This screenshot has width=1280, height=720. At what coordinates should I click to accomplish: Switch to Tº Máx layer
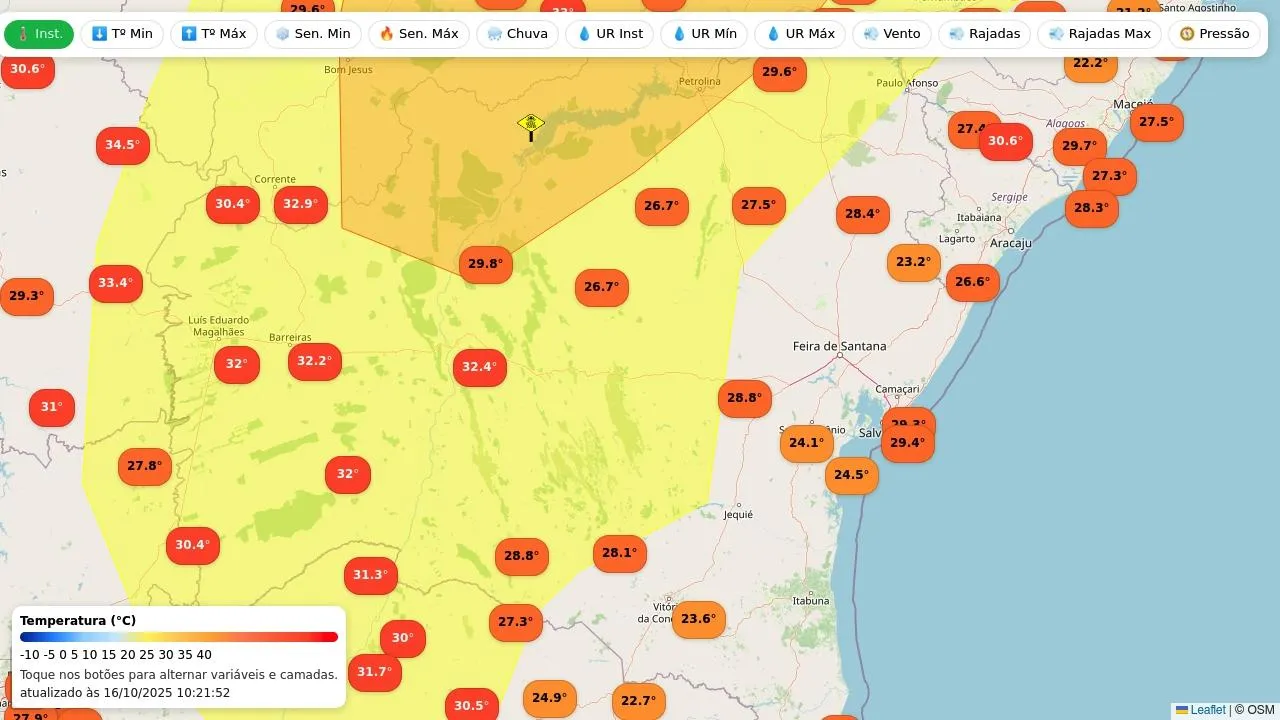[214, 34]
